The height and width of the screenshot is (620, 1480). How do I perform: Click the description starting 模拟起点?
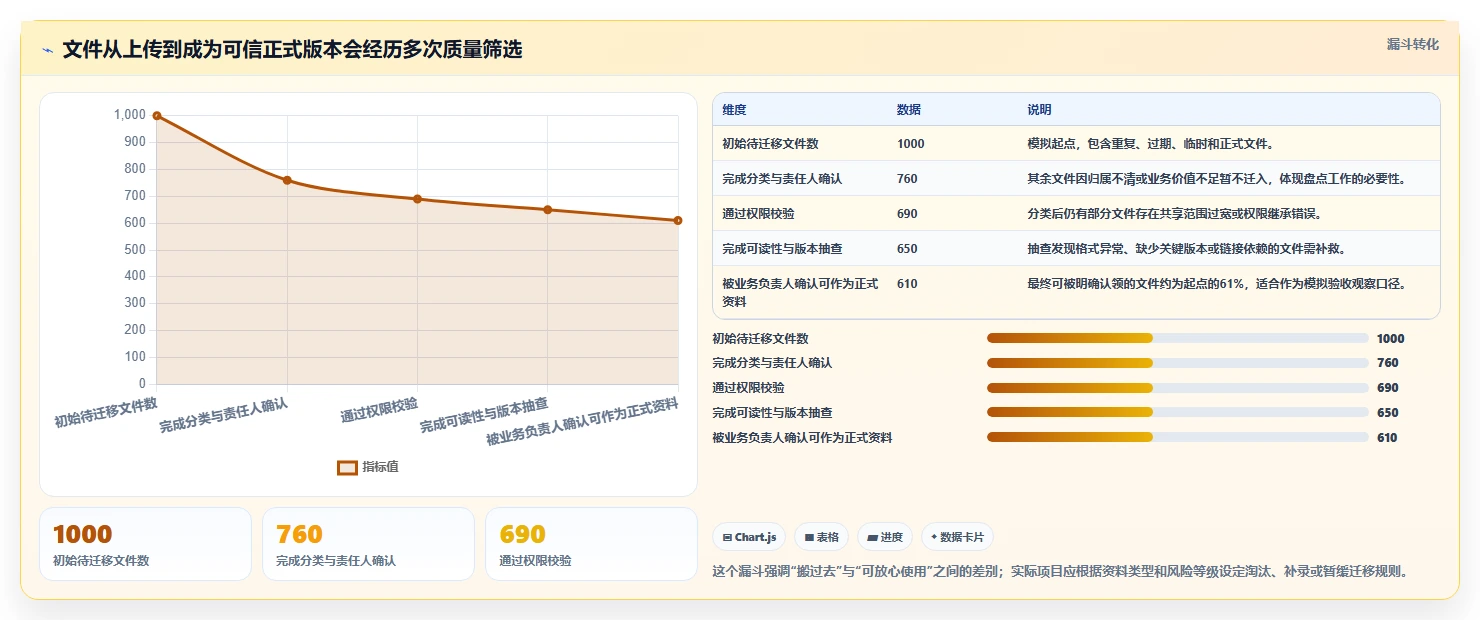pyautogui.click(x=1150, y=144)
